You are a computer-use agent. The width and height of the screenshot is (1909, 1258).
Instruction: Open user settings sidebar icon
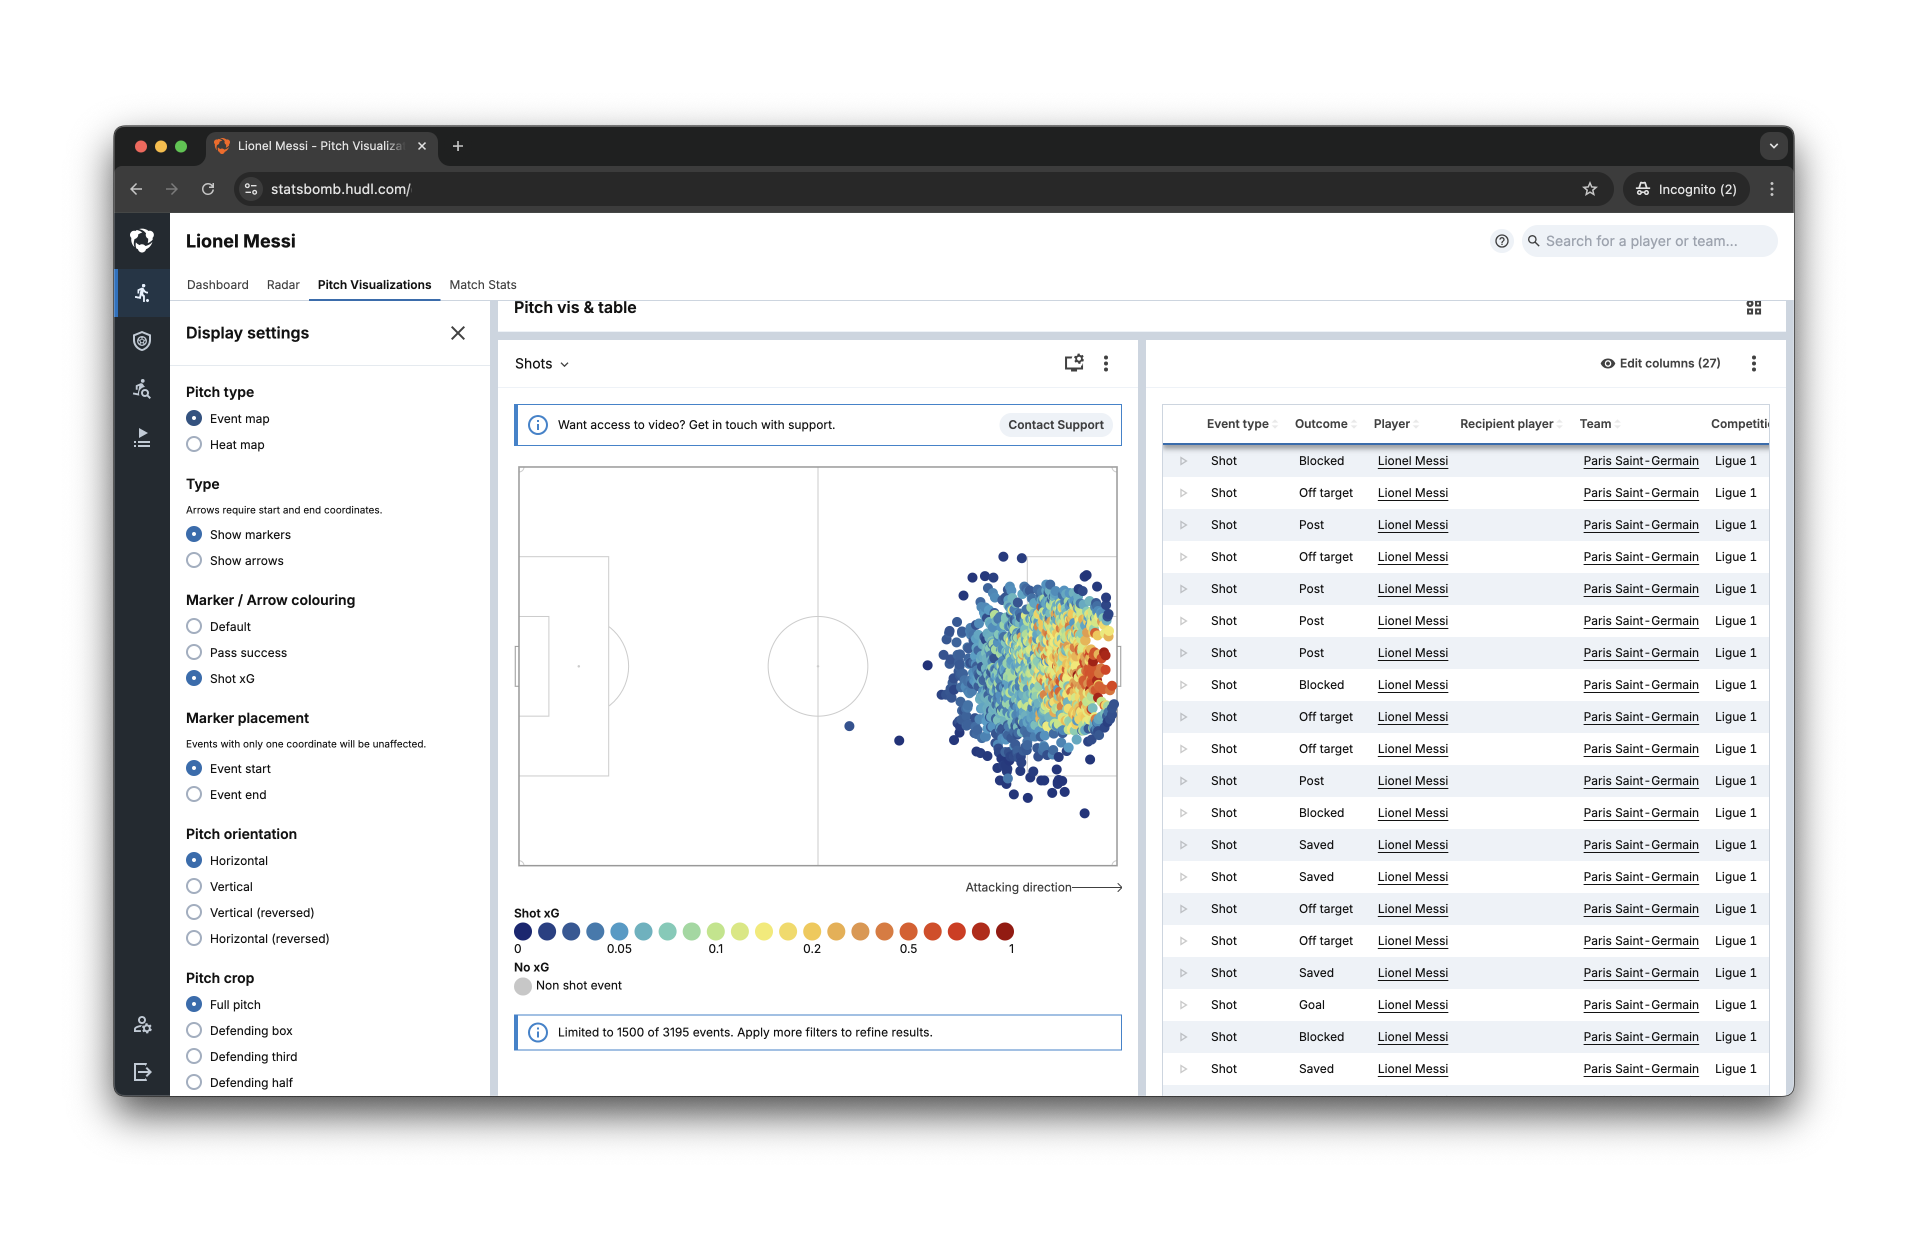pyautogui.click(x=142, y=1024)
